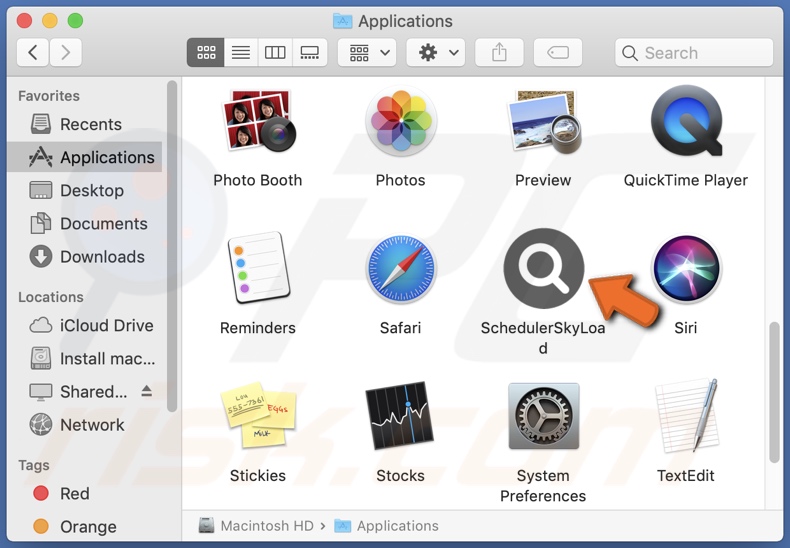
Task: Select the TextEdit app icon
Action: (x=686, y=415)
